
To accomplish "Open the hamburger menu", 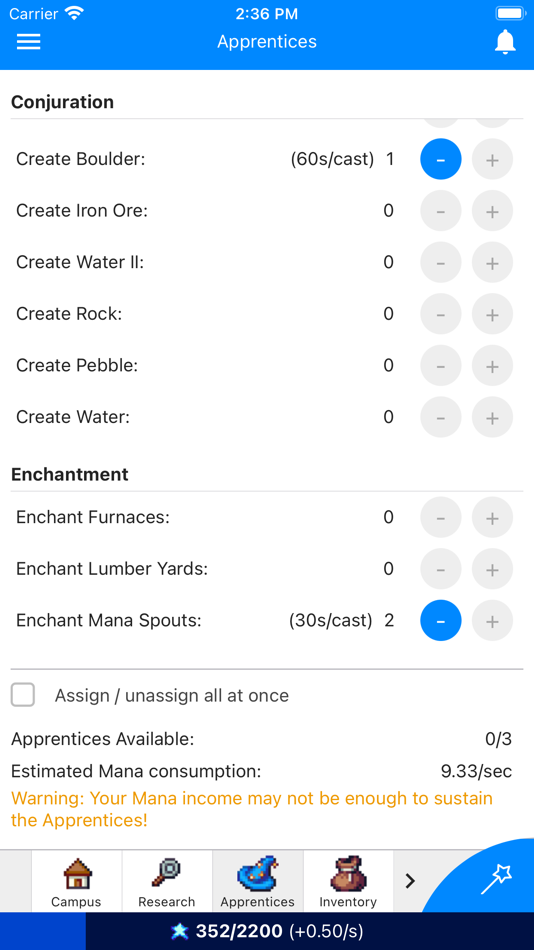I will click(28, 42).
